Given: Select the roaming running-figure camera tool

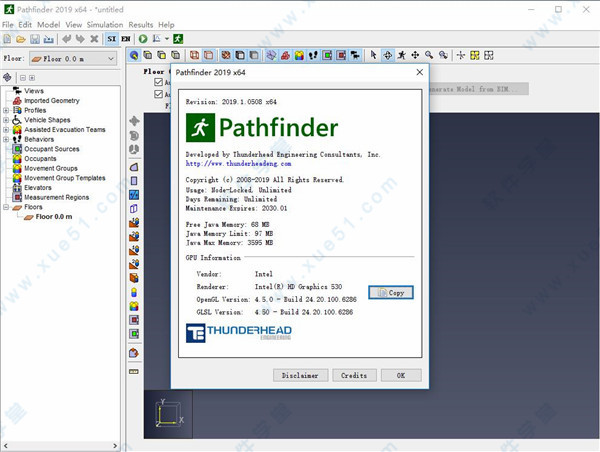Looking at the screenshot, I should 401,55.
